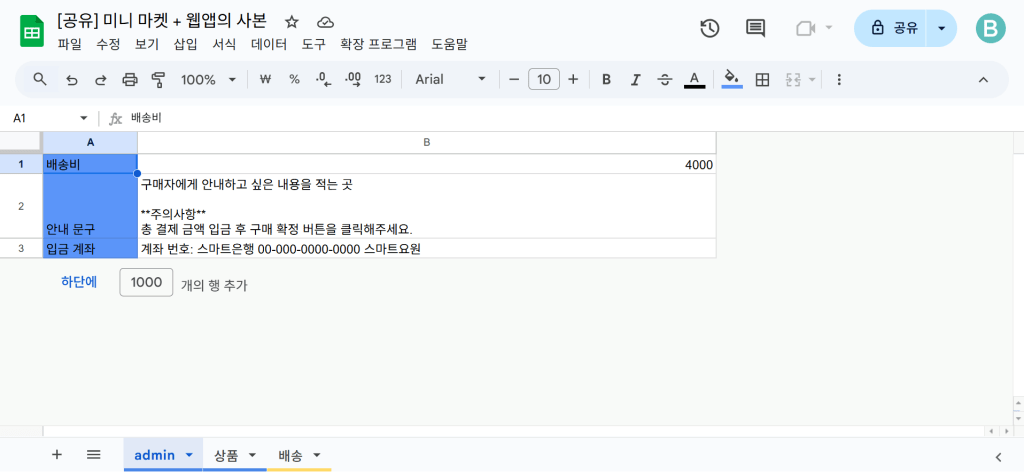1024x472 pixels.
Task: Star this spreadsheet document
Action: point(292,21)
